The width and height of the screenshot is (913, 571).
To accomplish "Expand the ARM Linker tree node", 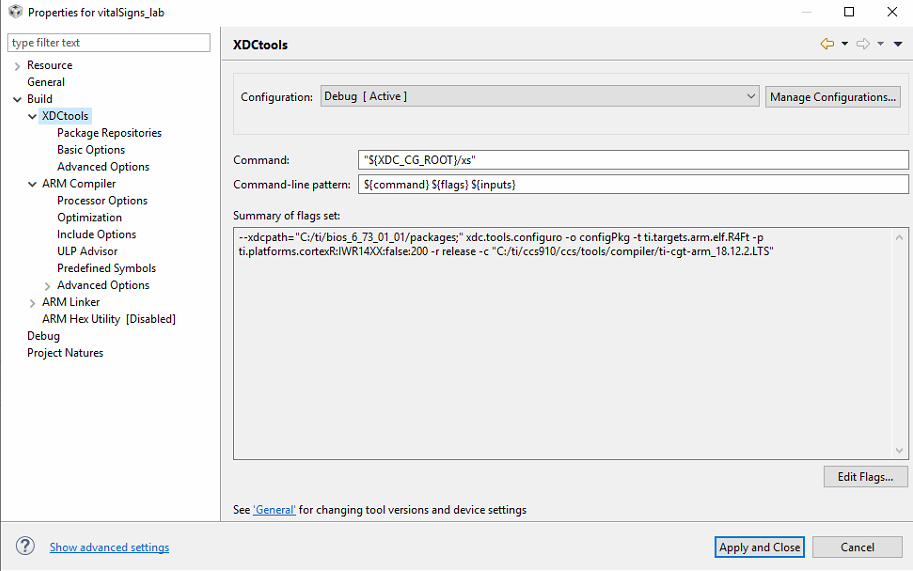I will tap(33, 302).
